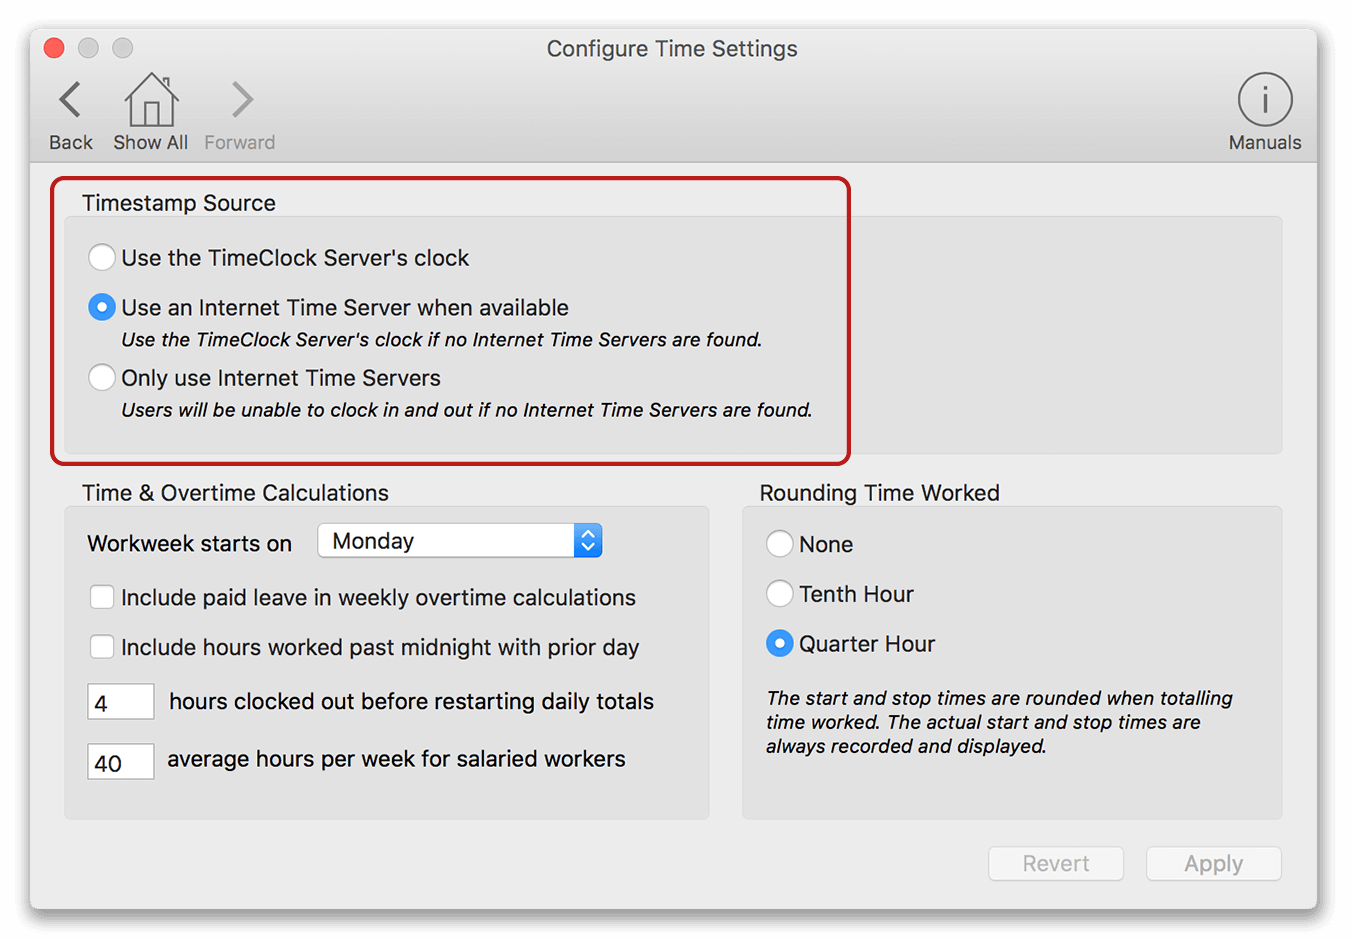The height and width of the screenshot is (941, 1351).
Task: Select Tenth Hour rounding
Action: 780,594
